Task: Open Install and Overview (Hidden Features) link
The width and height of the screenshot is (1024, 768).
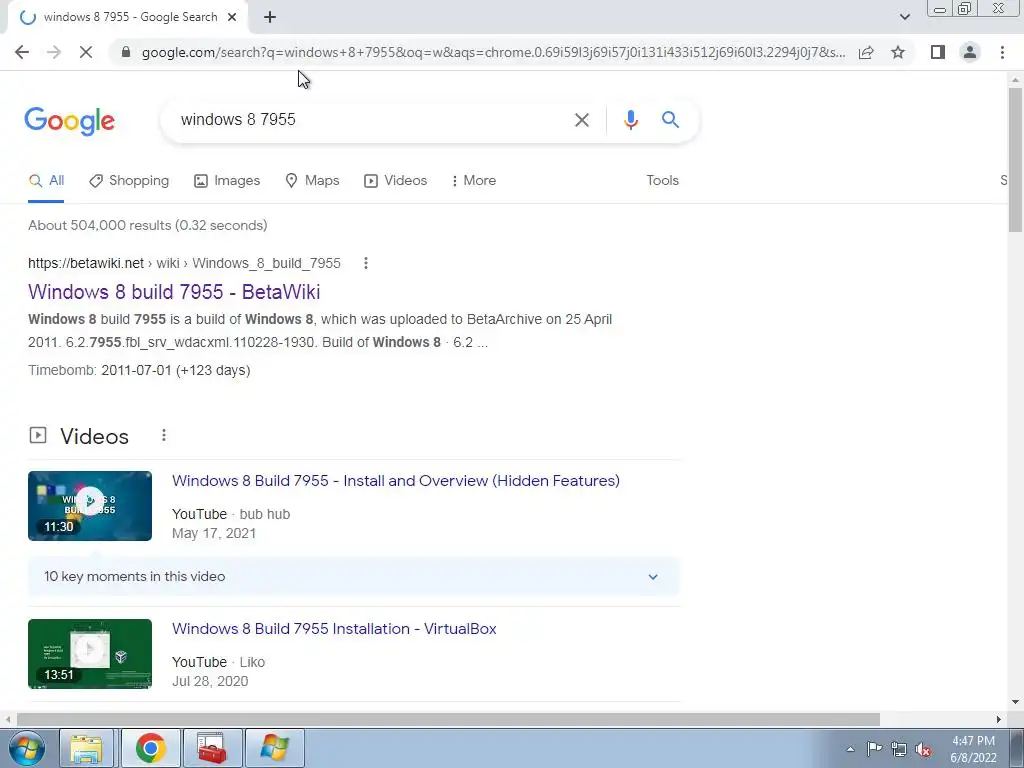Action: point(396,481)
